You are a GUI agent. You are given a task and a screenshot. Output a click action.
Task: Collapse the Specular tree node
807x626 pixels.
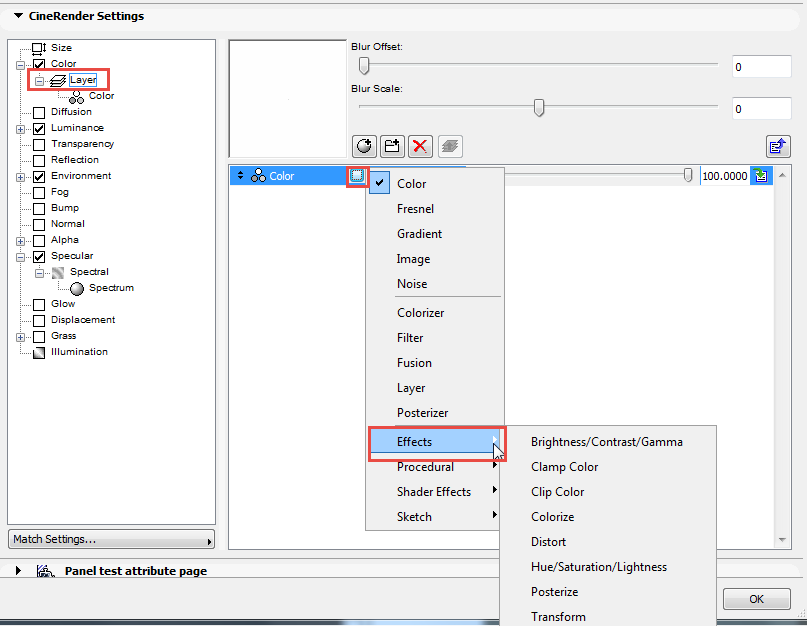pos(20,257)
